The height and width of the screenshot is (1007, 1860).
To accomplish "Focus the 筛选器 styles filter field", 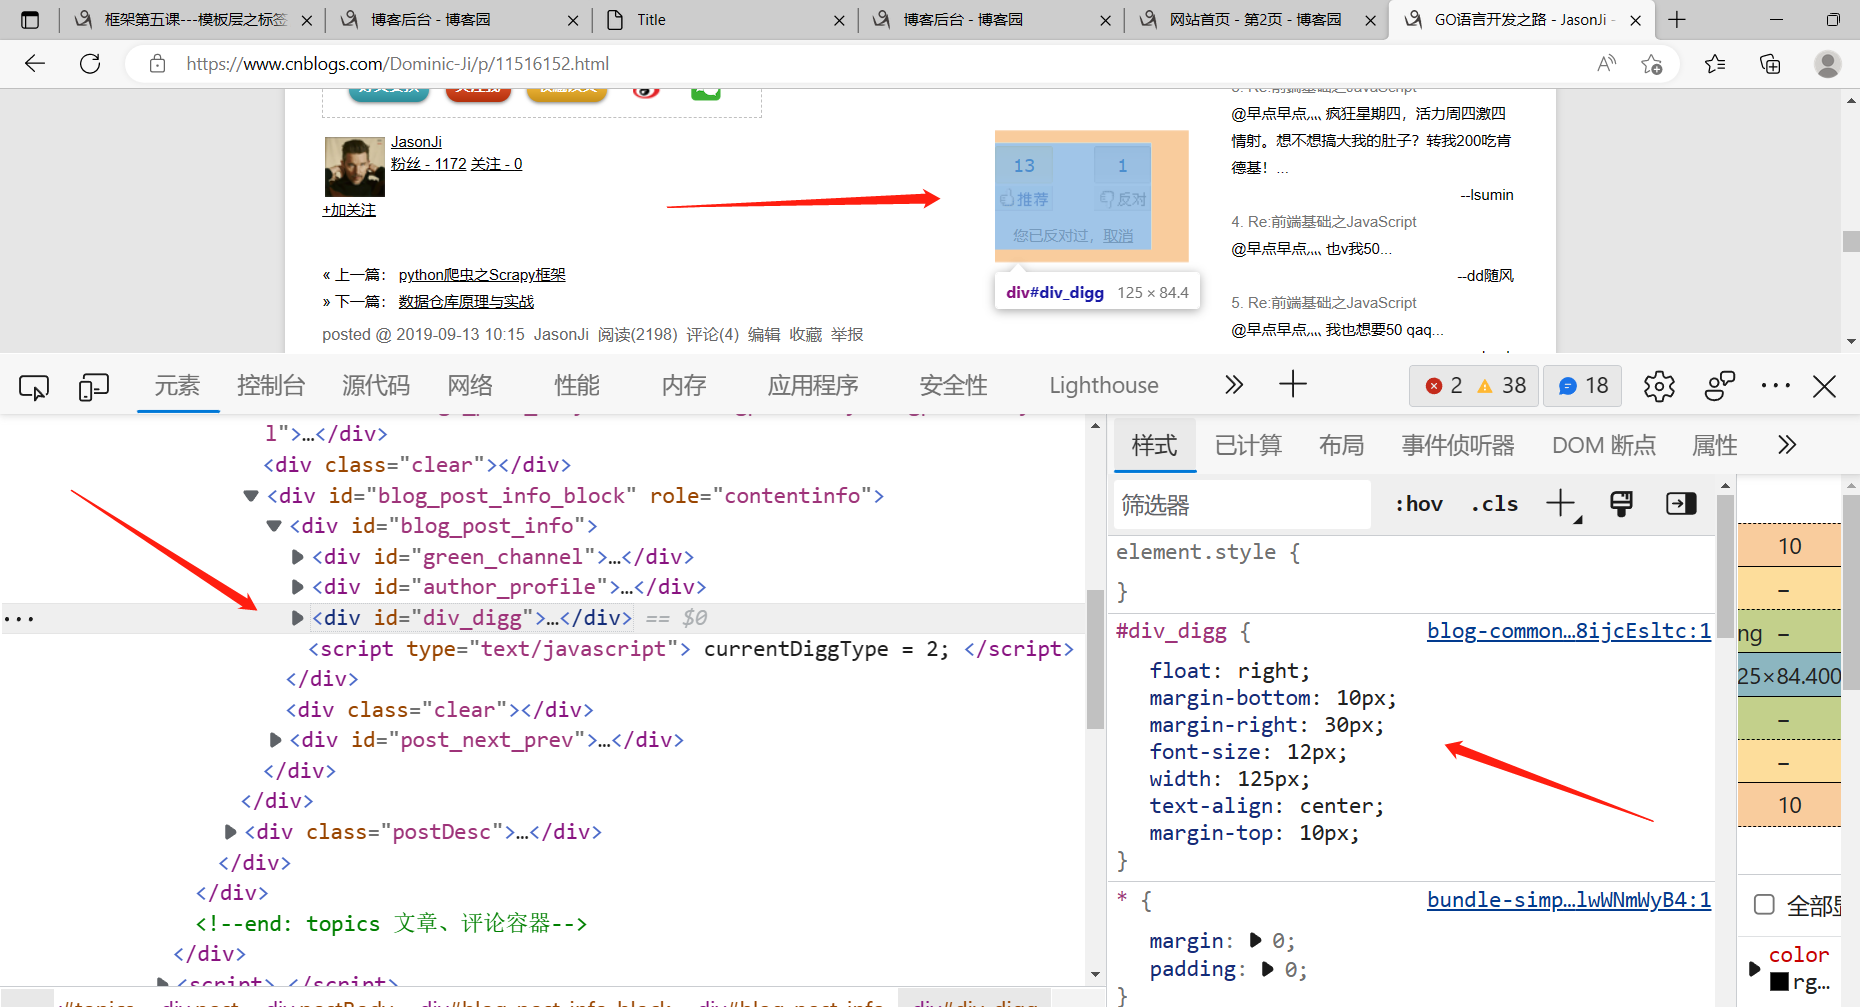I will pos(1242,505).
